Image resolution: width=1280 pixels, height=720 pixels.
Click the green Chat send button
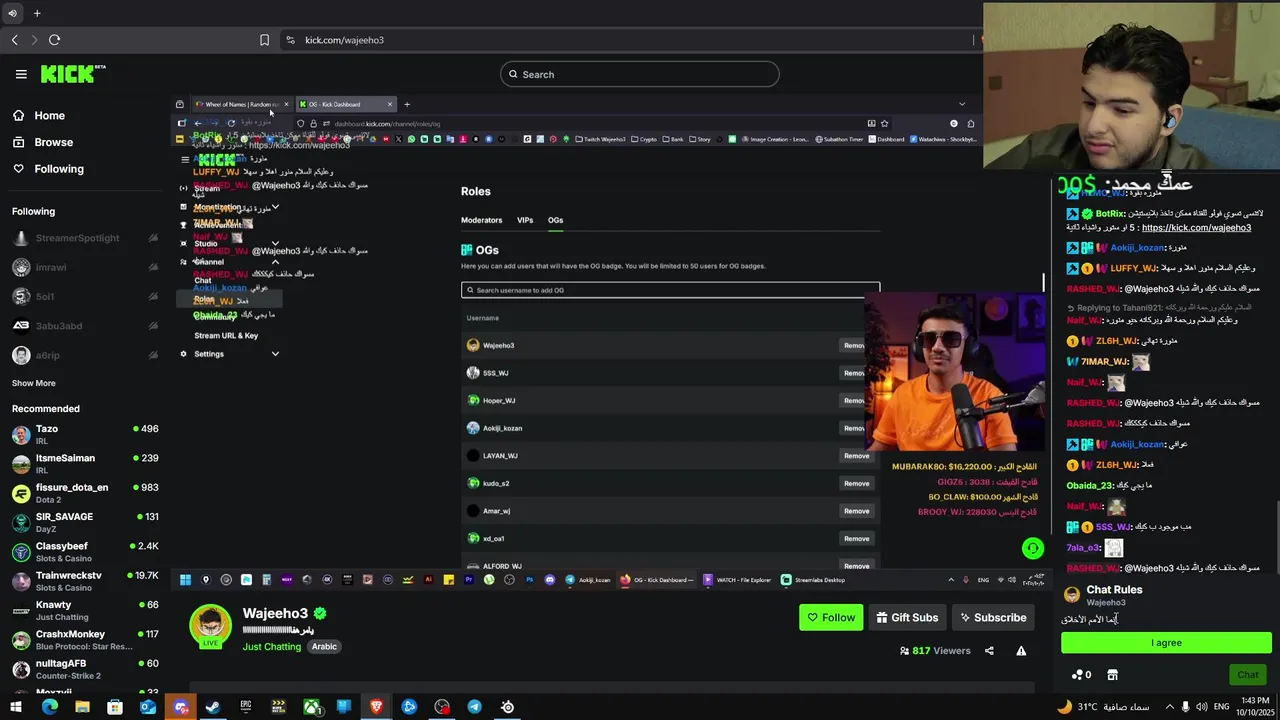1247,675
